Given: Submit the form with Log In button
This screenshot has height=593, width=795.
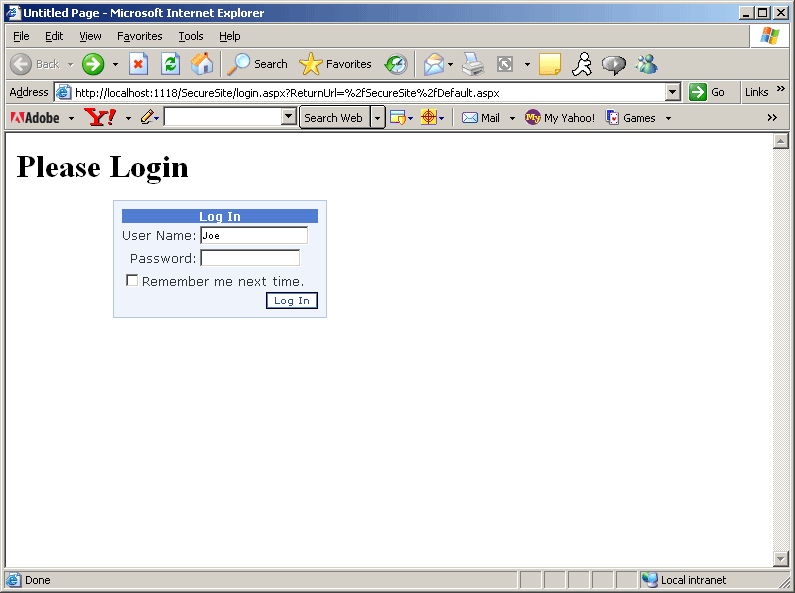Looking at the screenshot, I should [x=292, y=301].
